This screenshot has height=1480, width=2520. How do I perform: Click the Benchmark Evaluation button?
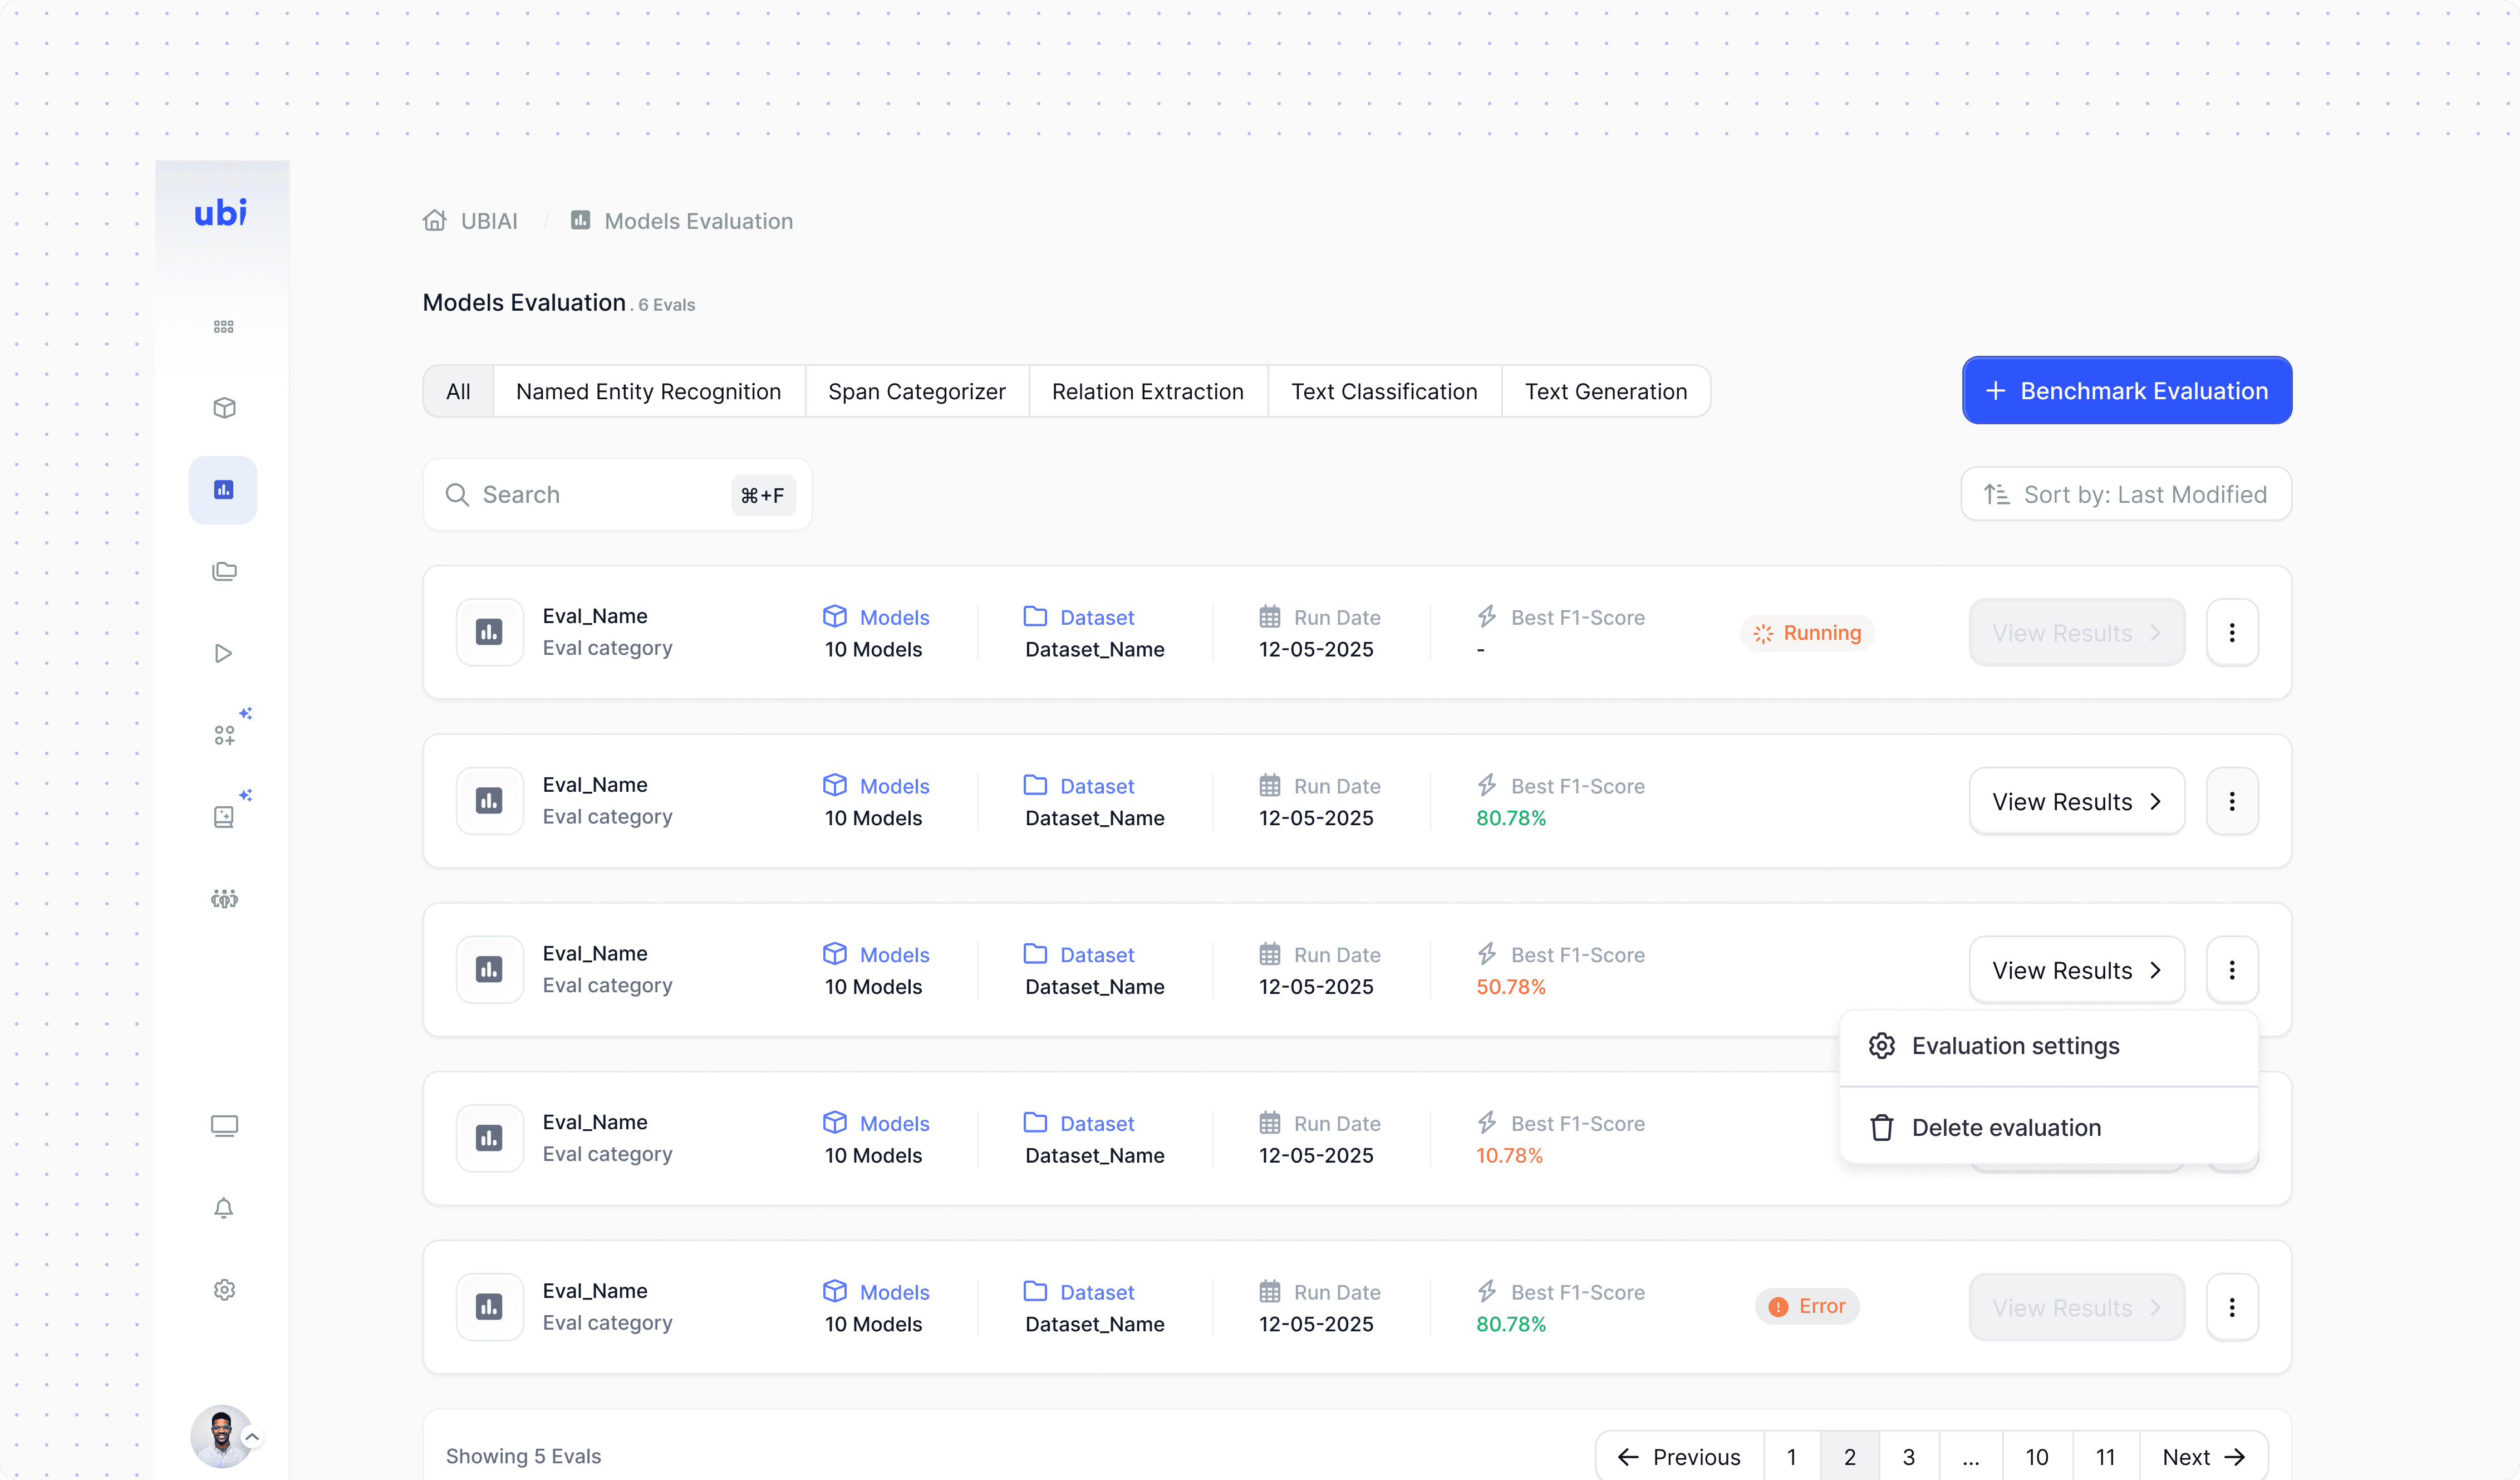pos(2126,390)
